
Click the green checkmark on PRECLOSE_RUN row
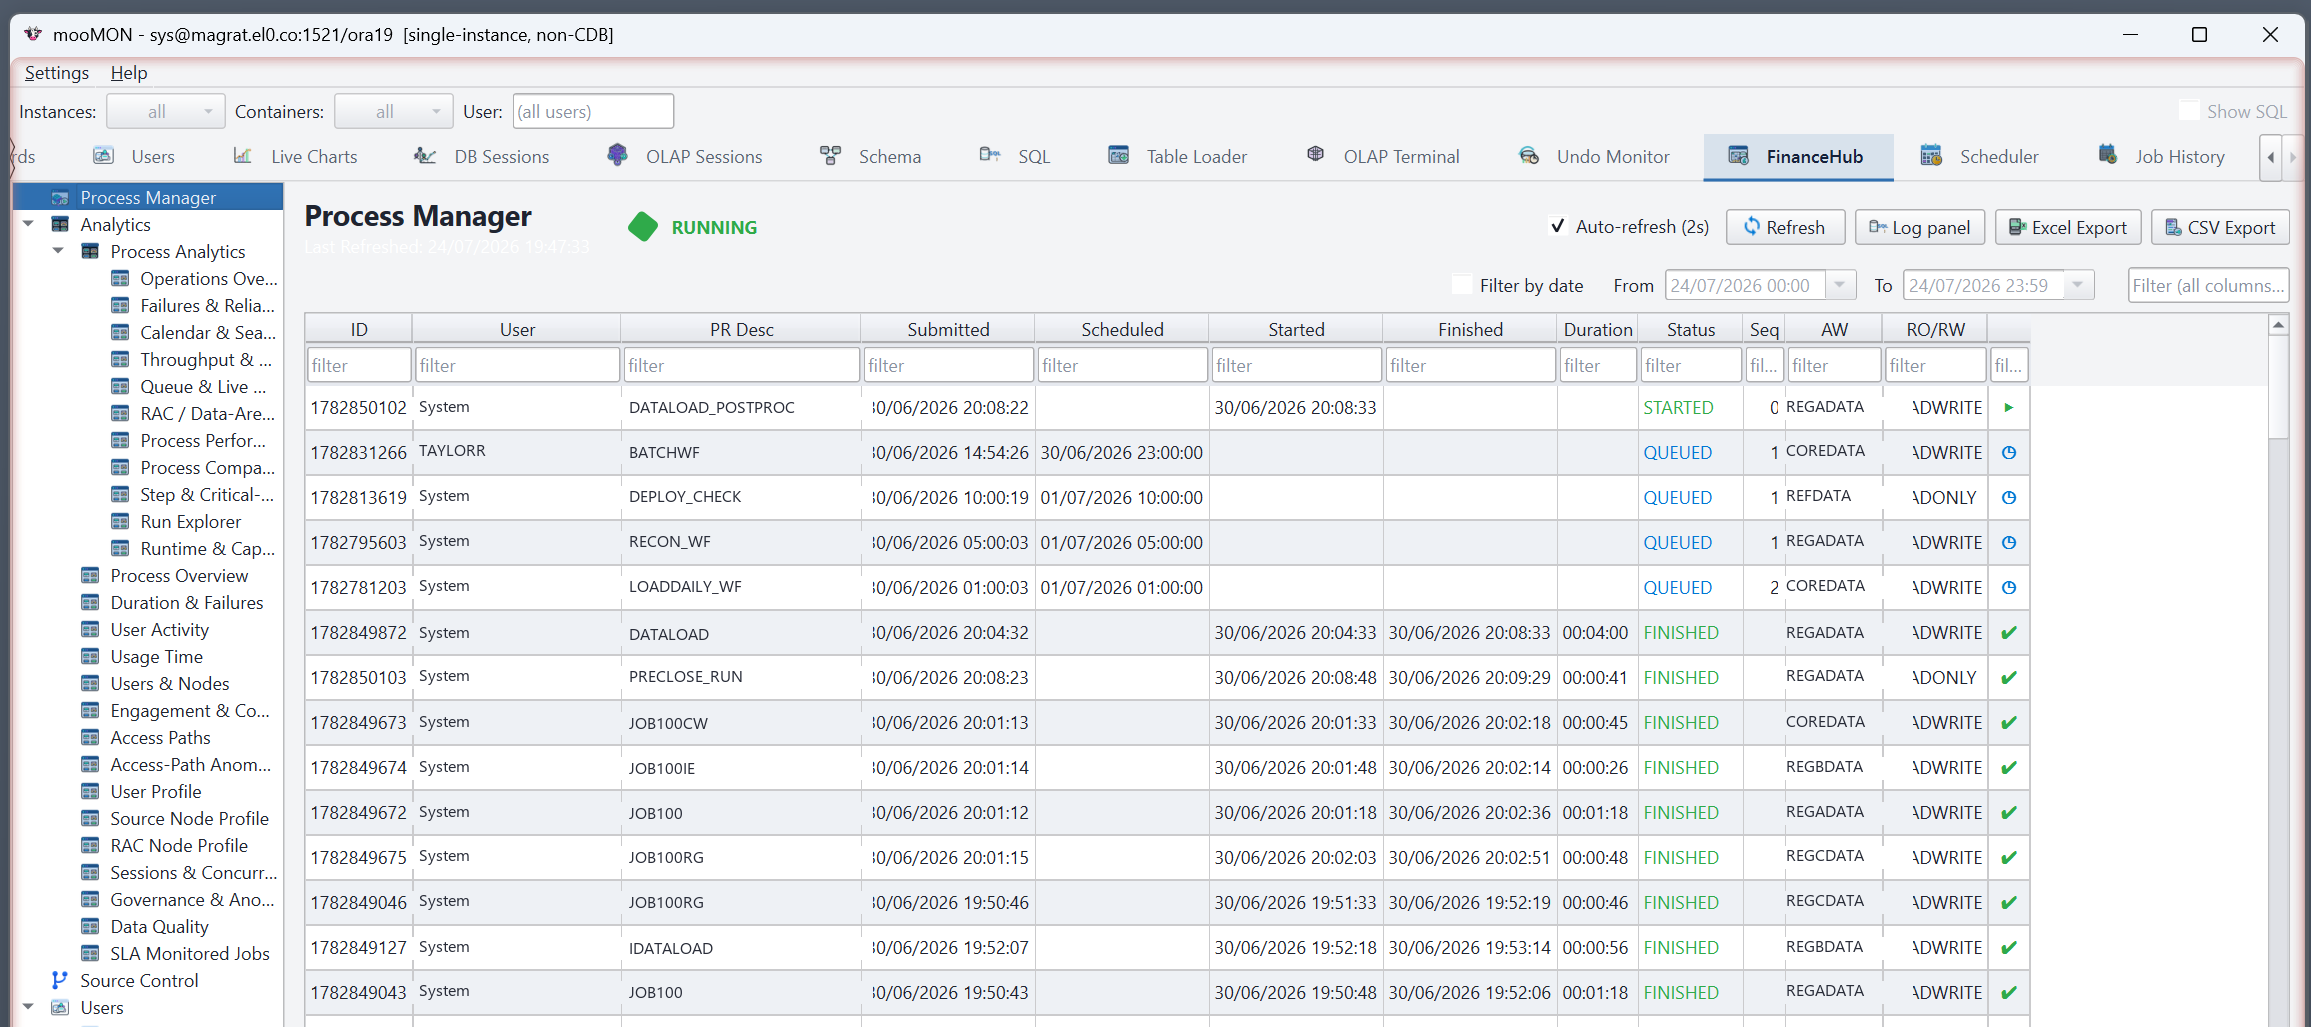point(2009,677)
